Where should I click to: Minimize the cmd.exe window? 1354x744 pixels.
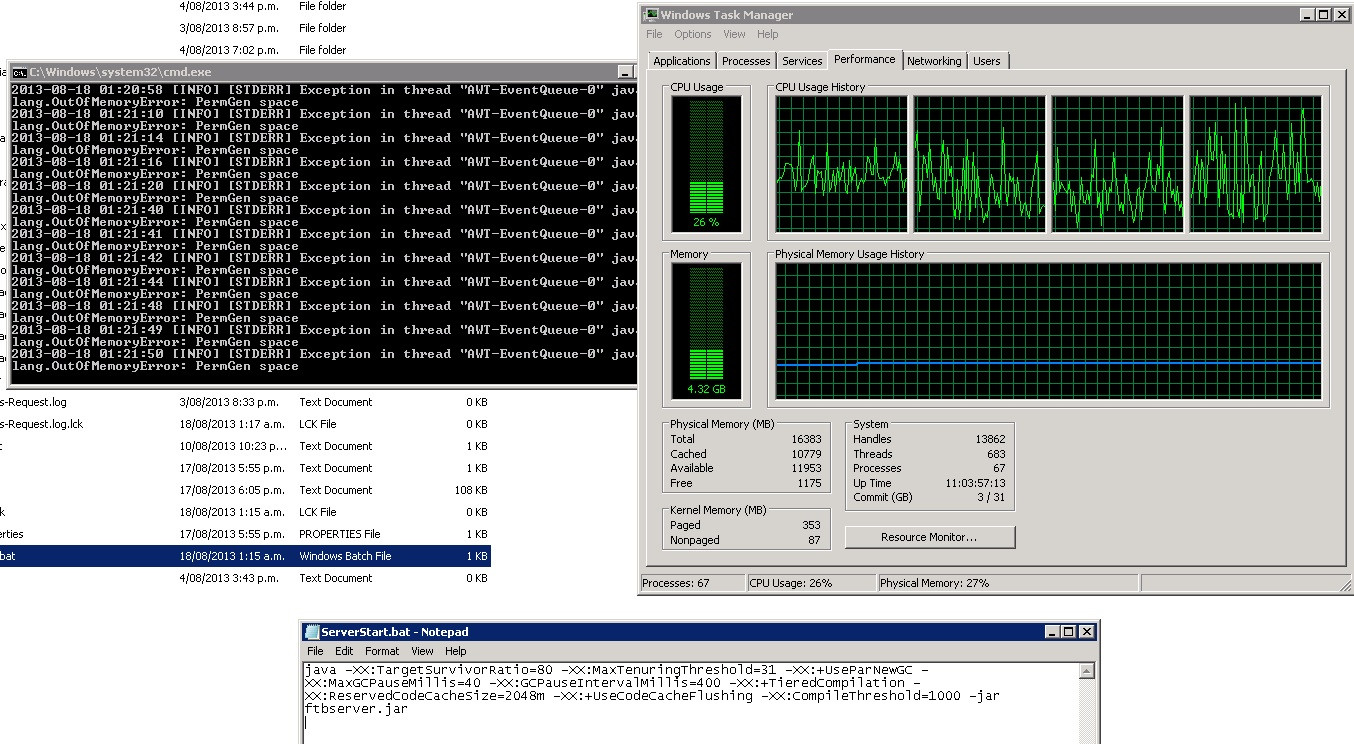[x=626, y=72]
